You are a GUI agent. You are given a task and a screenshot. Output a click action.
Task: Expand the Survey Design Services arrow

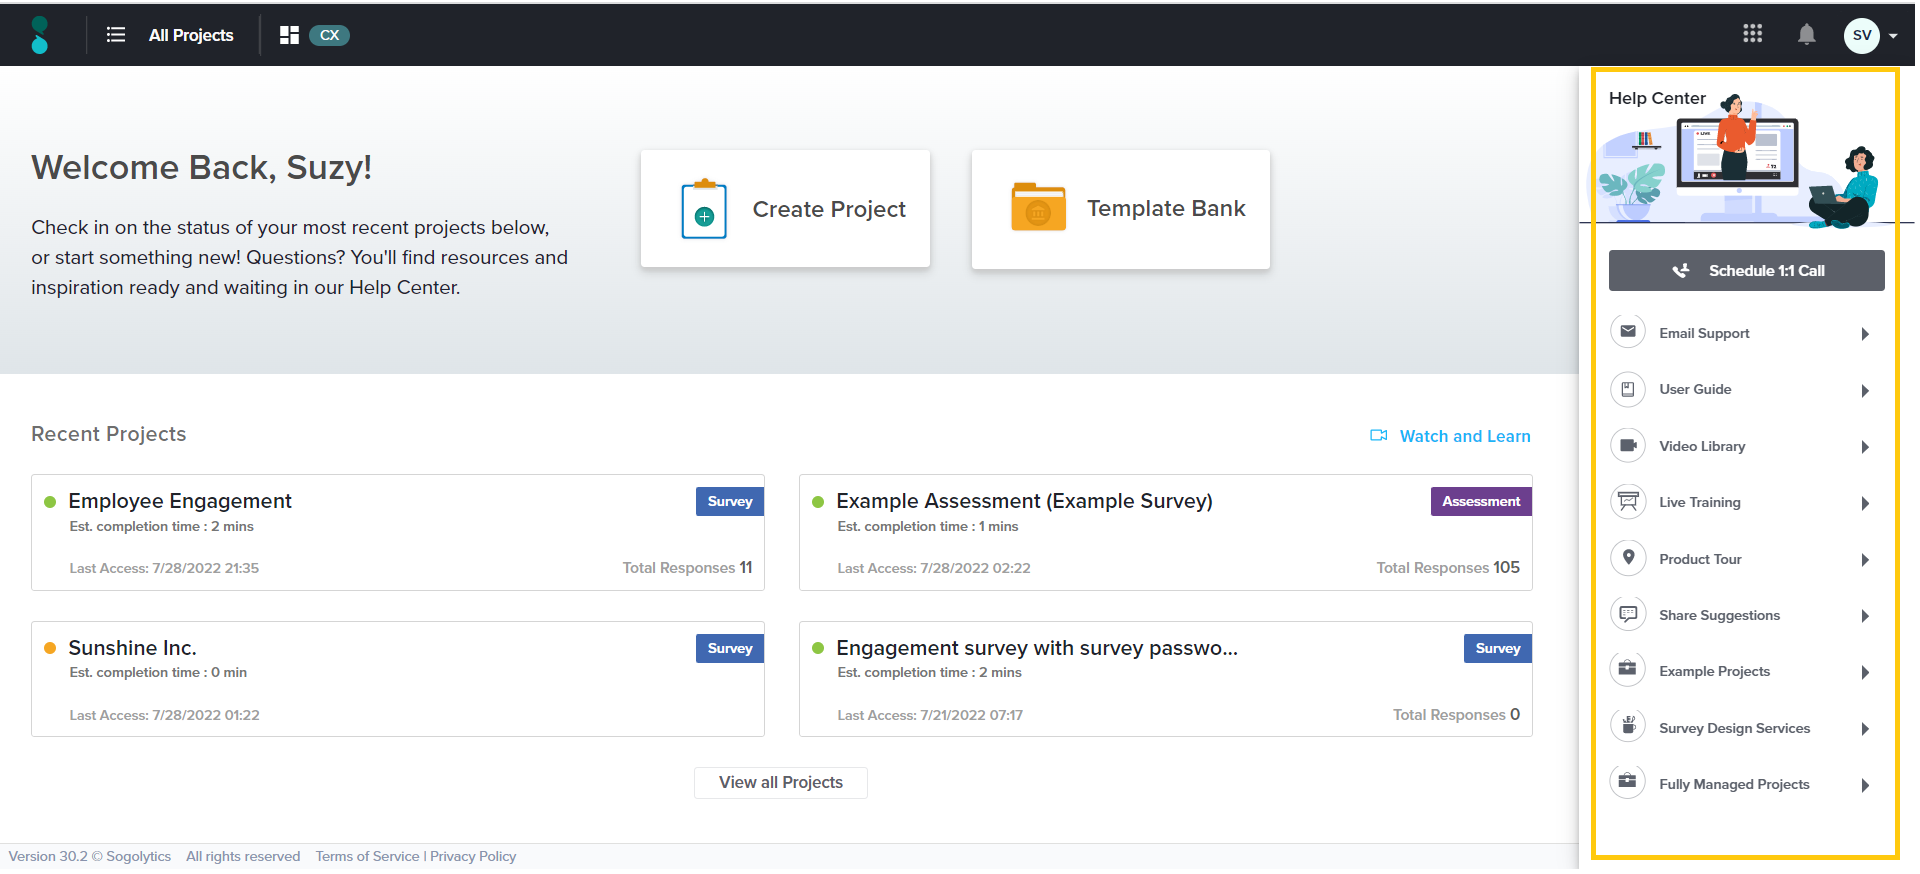[x=1865, y=729]
